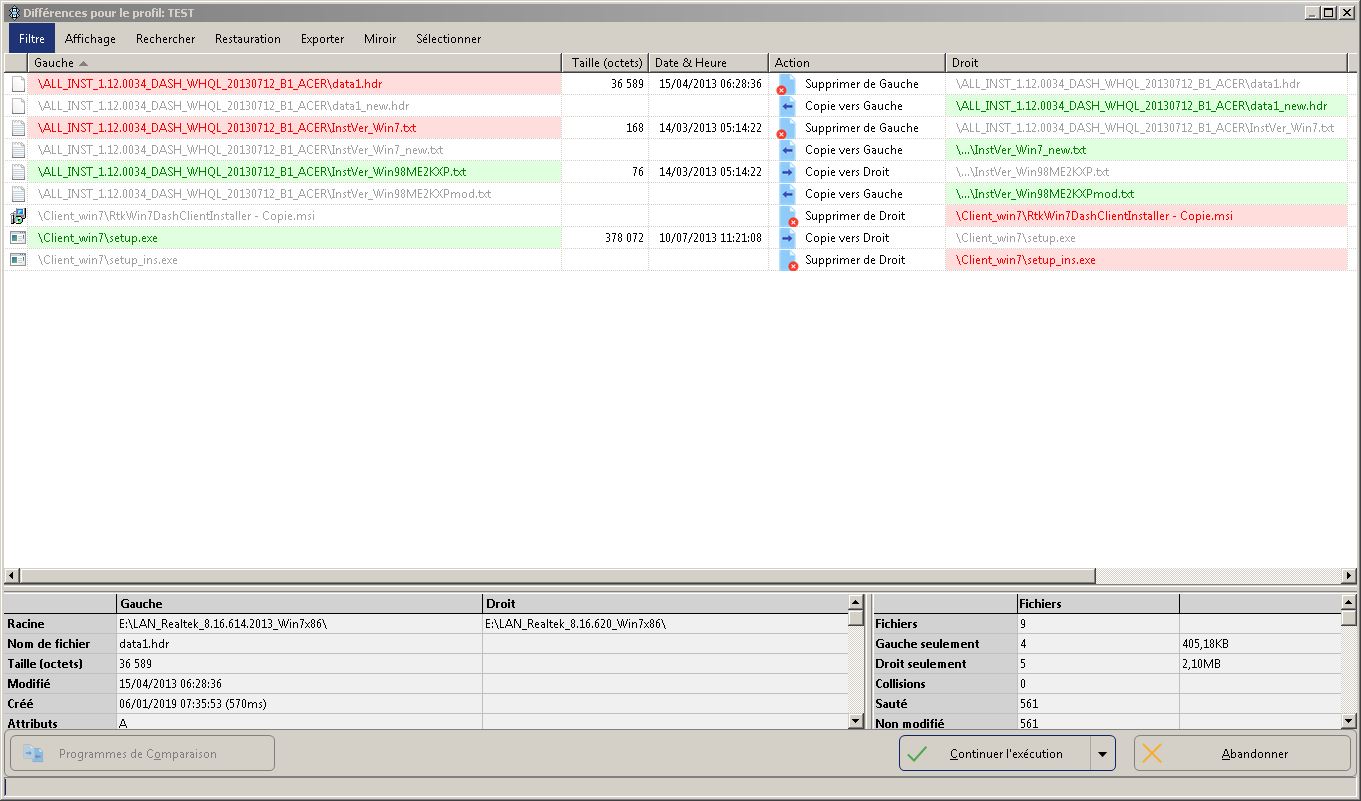
Task: Click copy-to-right arrow icon for InstVer_Win98ME2KXP.txt
Action: 787,172
